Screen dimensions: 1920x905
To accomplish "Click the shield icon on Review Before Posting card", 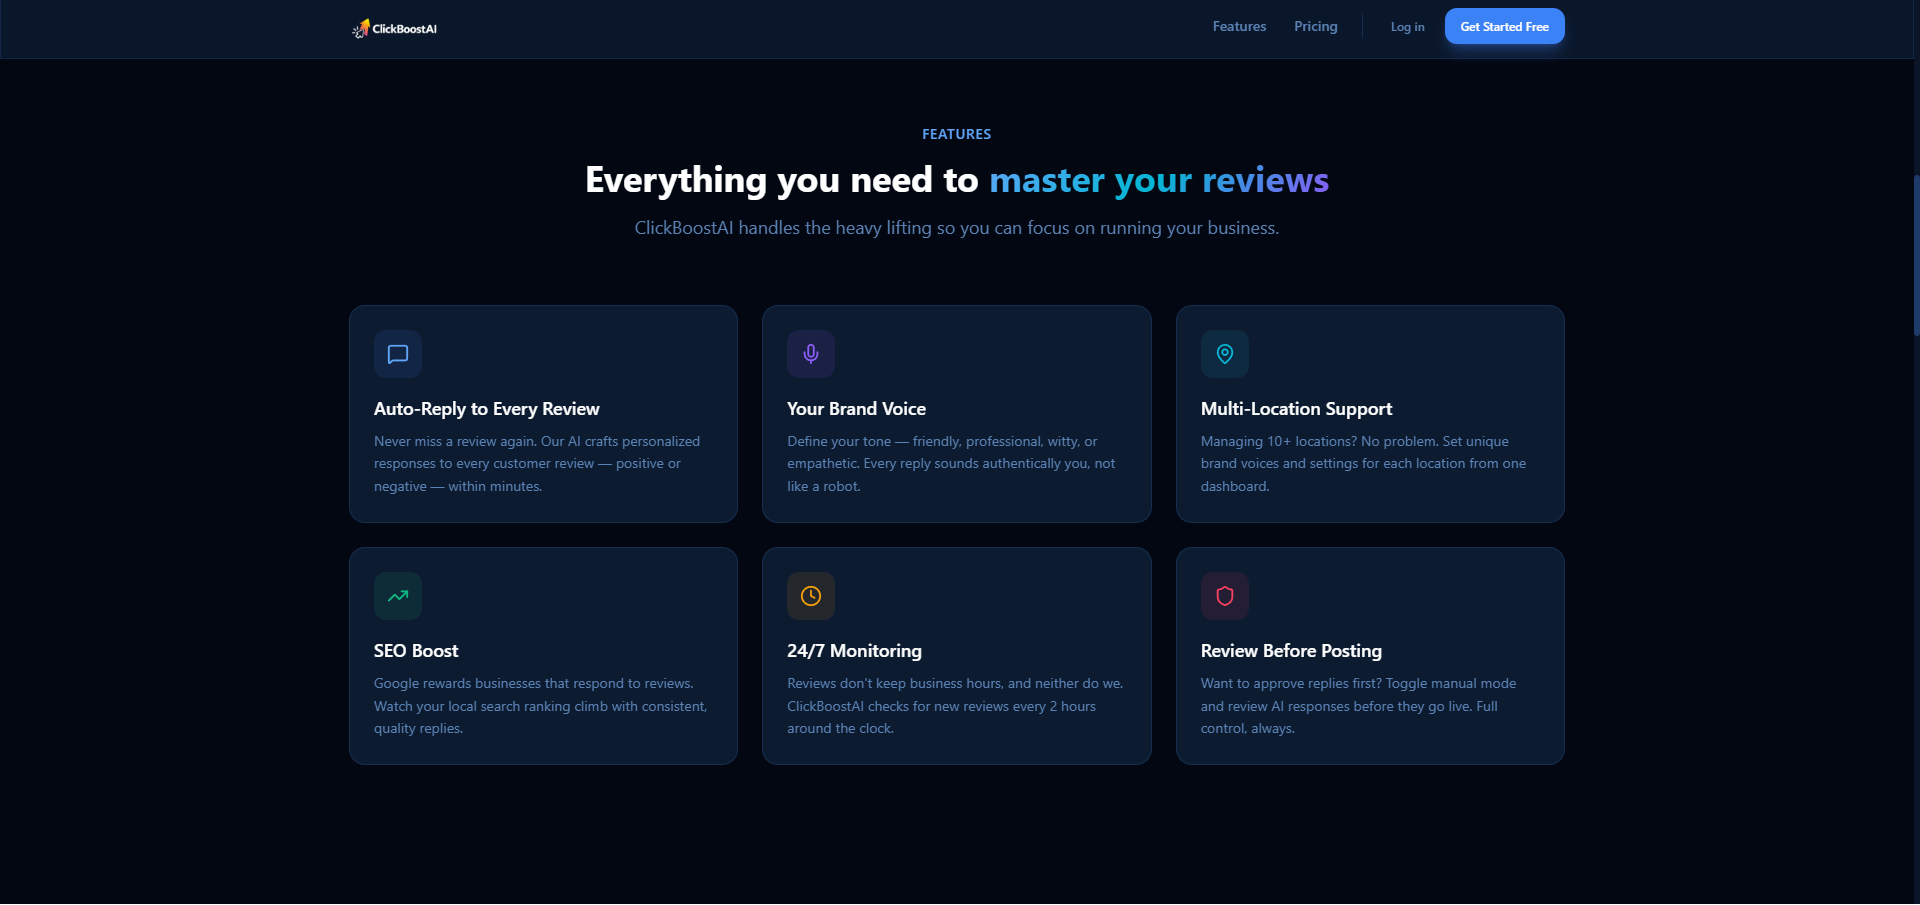I will [1224, 596].
